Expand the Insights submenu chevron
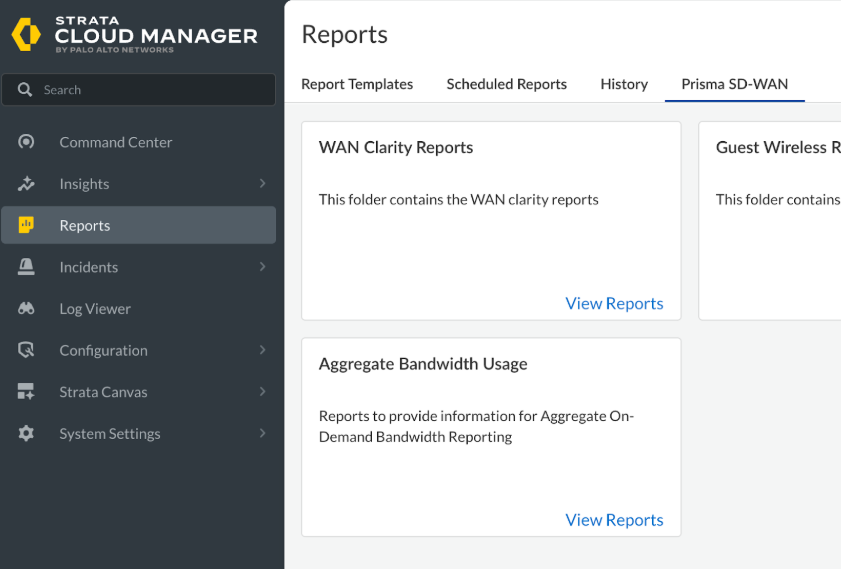 (x=262, y=184)
